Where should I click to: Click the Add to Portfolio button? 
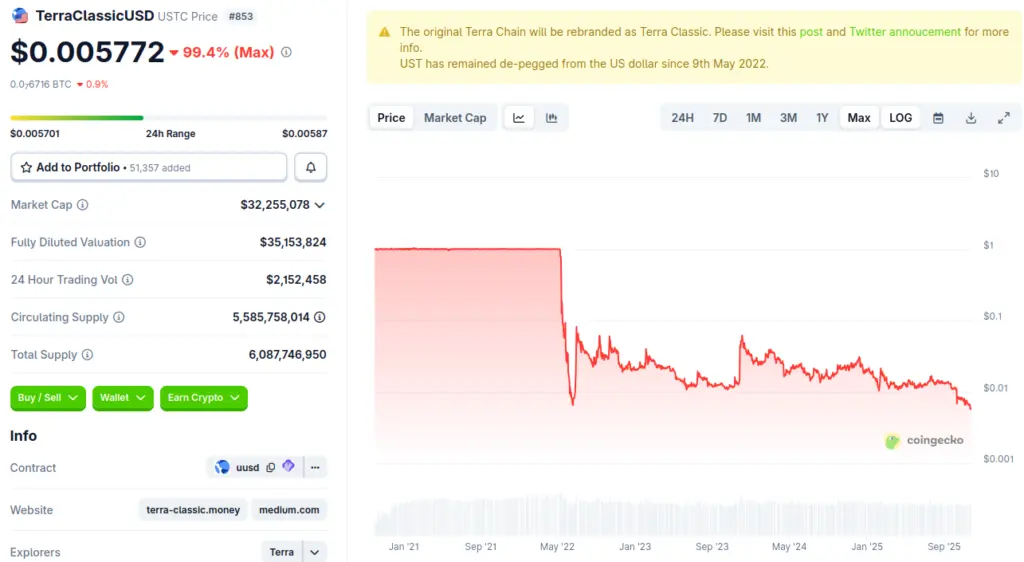149,167
